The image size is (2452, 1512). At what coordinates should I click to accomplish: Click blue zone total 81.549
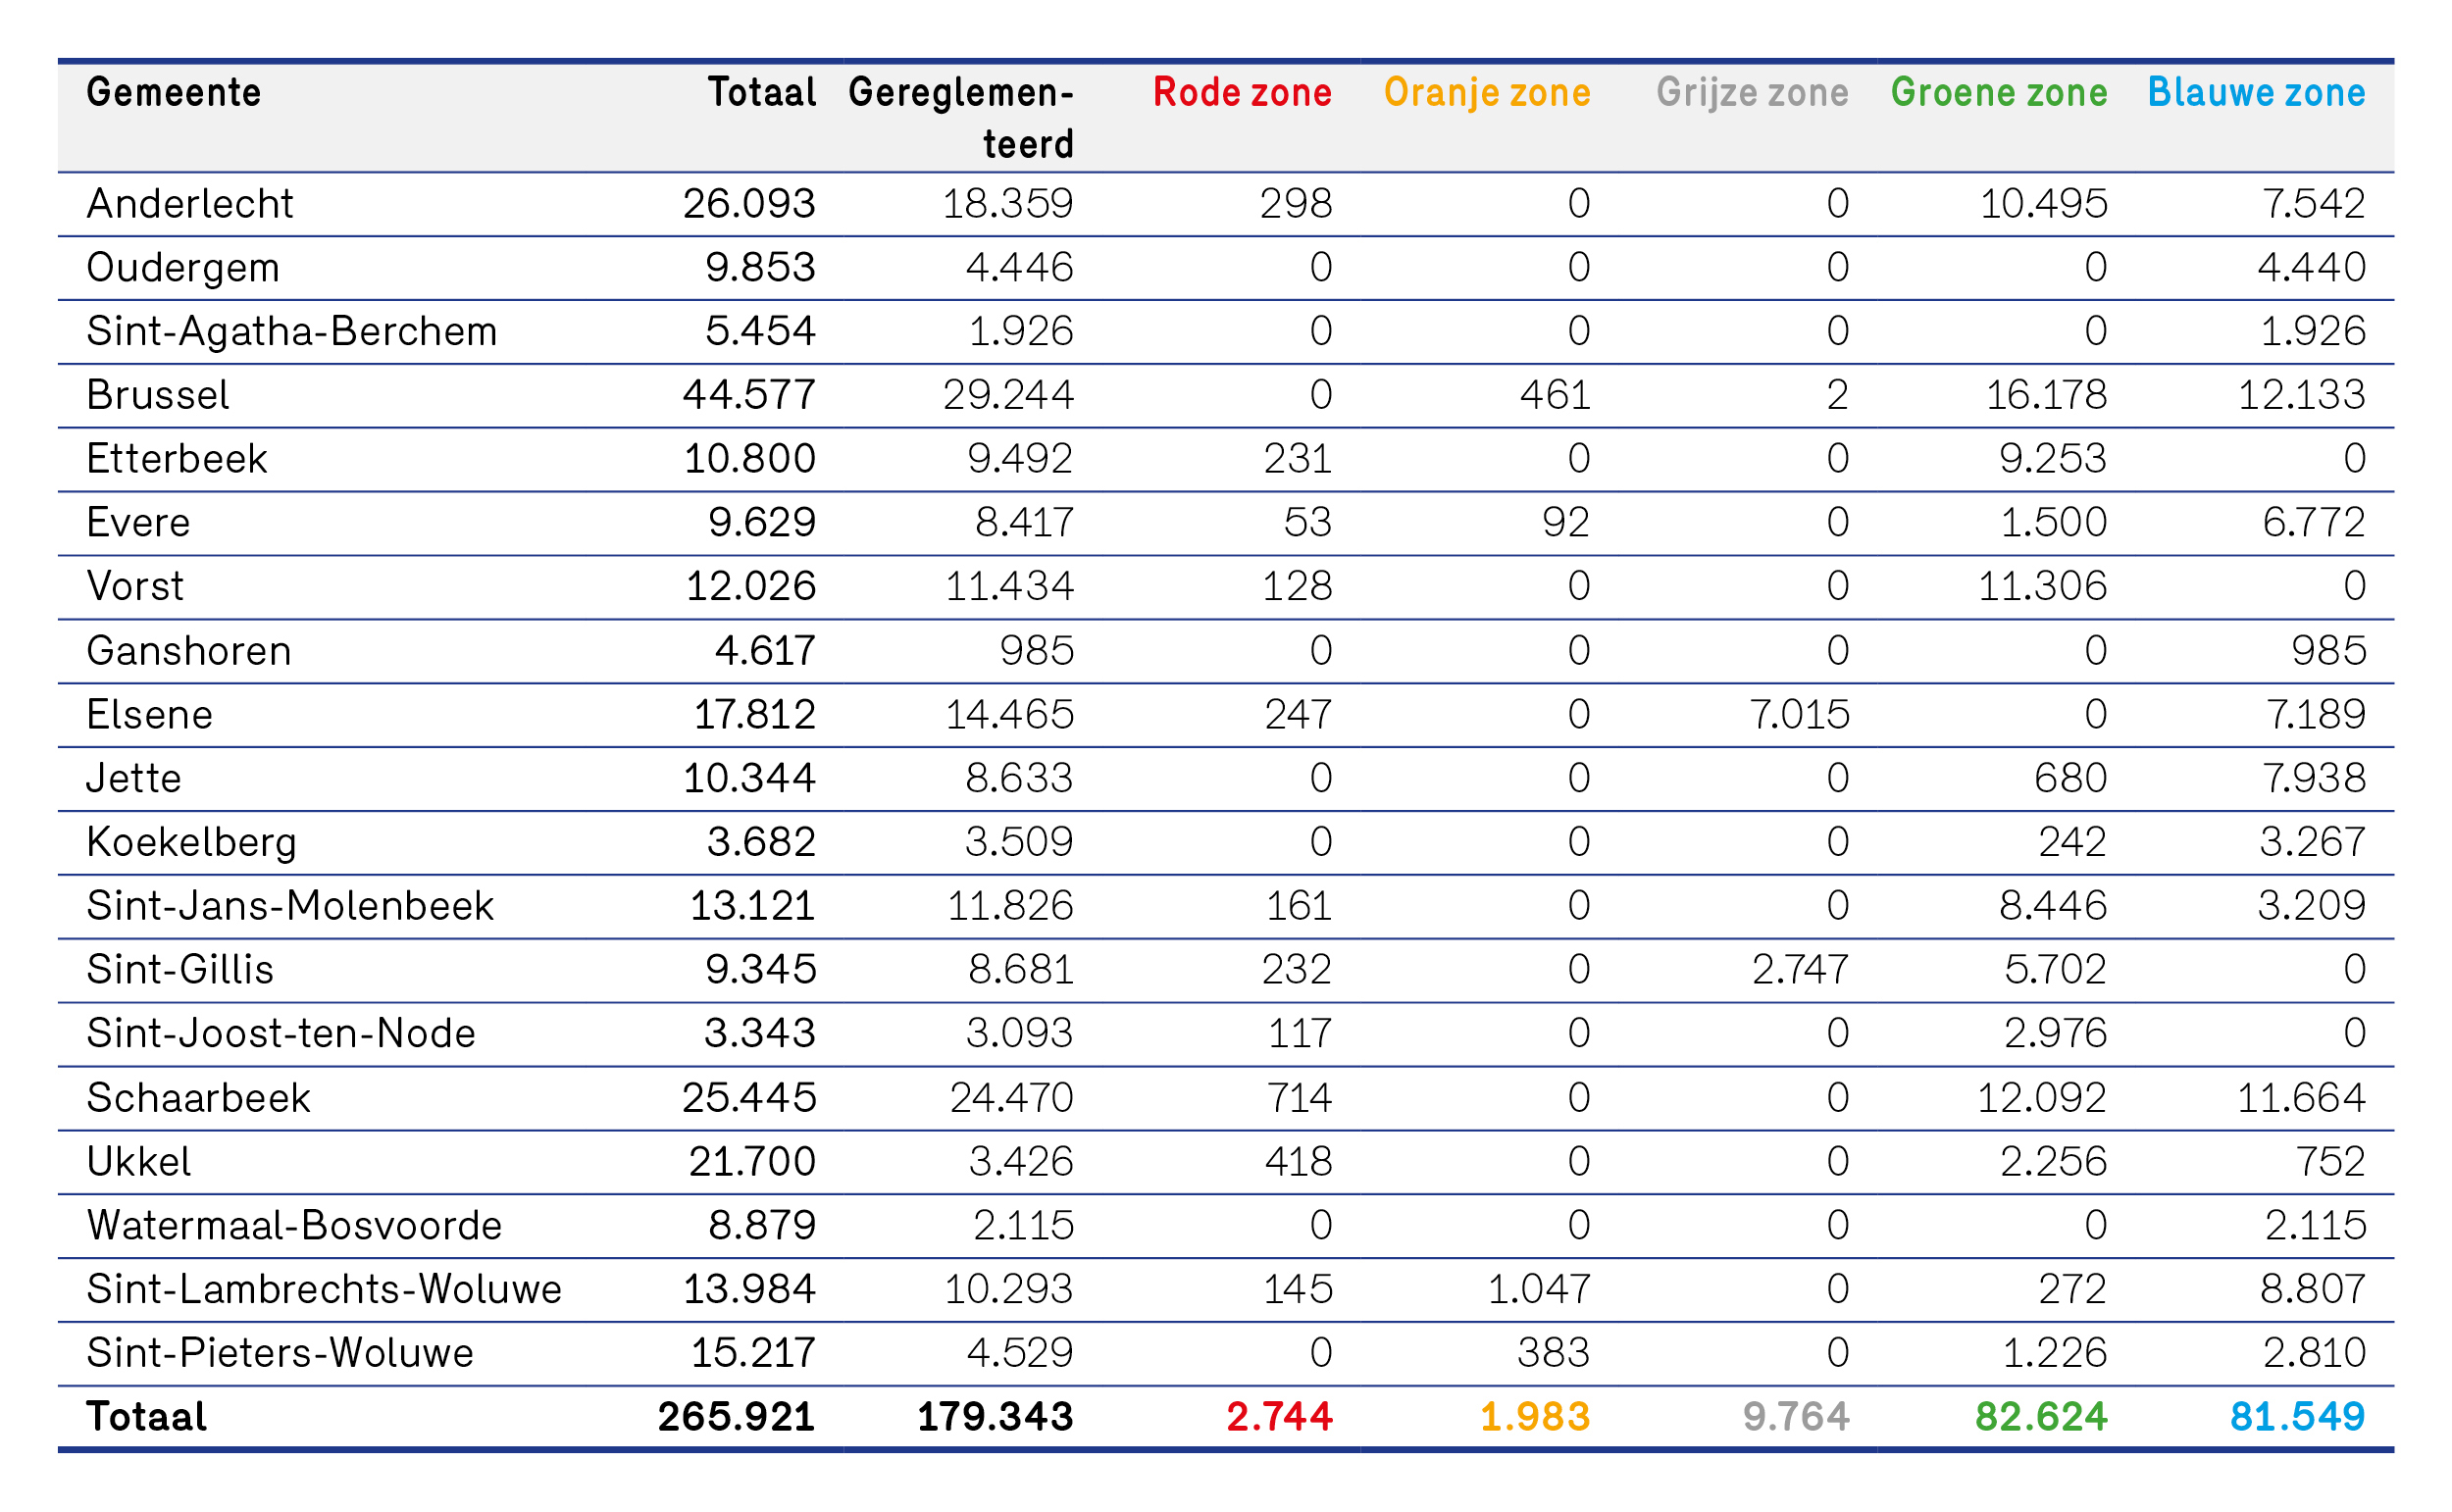pyautogui.click(x=2298, y=1417)
